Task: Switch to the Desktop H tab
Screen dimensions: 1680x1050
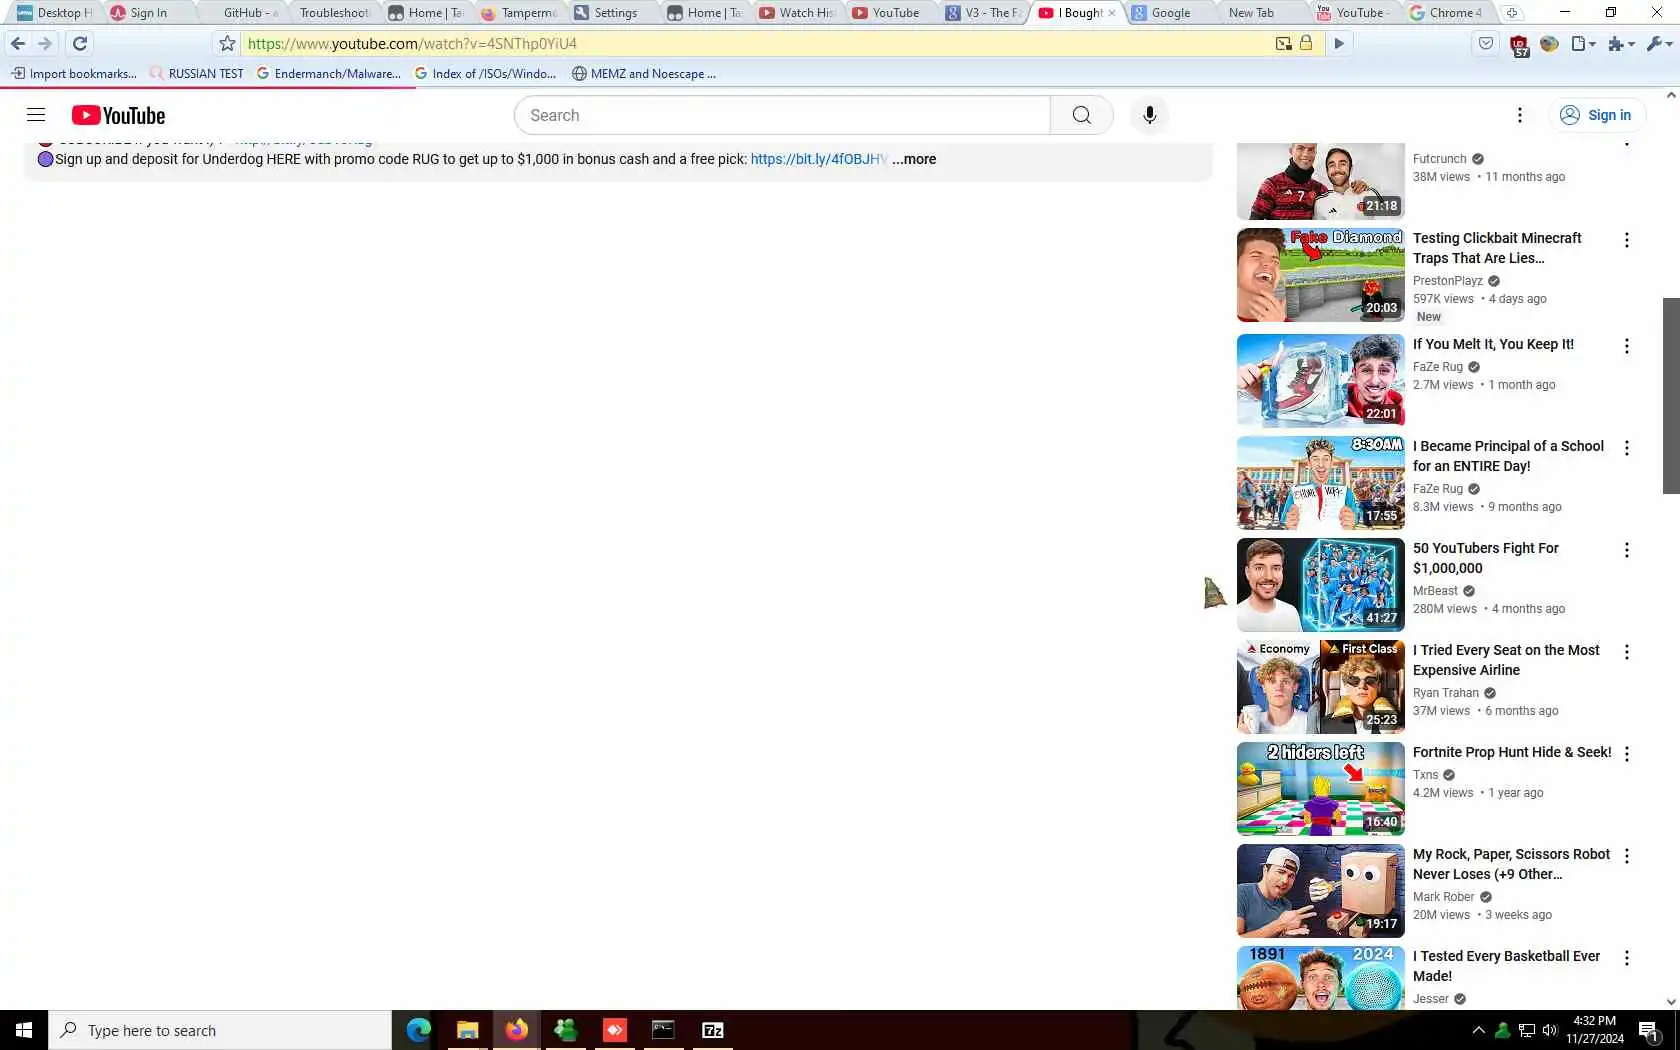Action: [54, 13]
